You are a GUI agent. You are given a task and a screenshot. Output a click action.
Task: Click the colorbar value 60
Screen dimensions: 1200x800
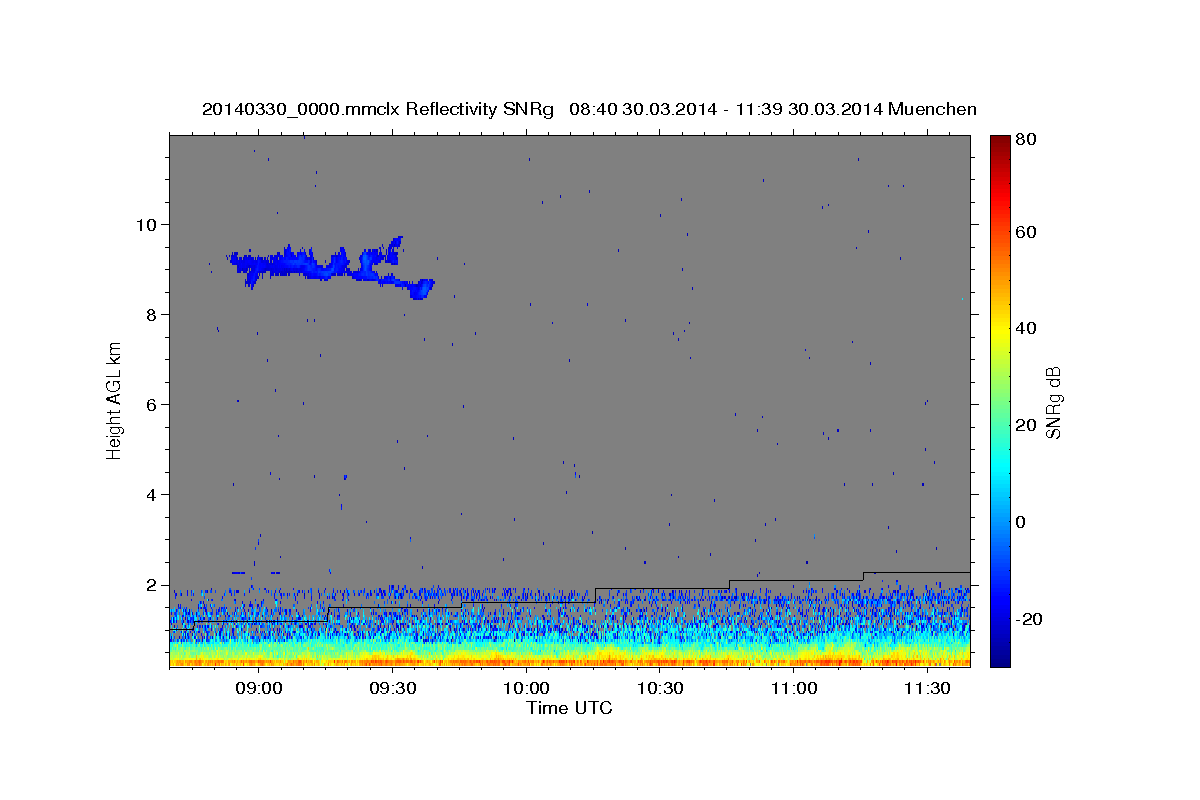pos(1027,232)
